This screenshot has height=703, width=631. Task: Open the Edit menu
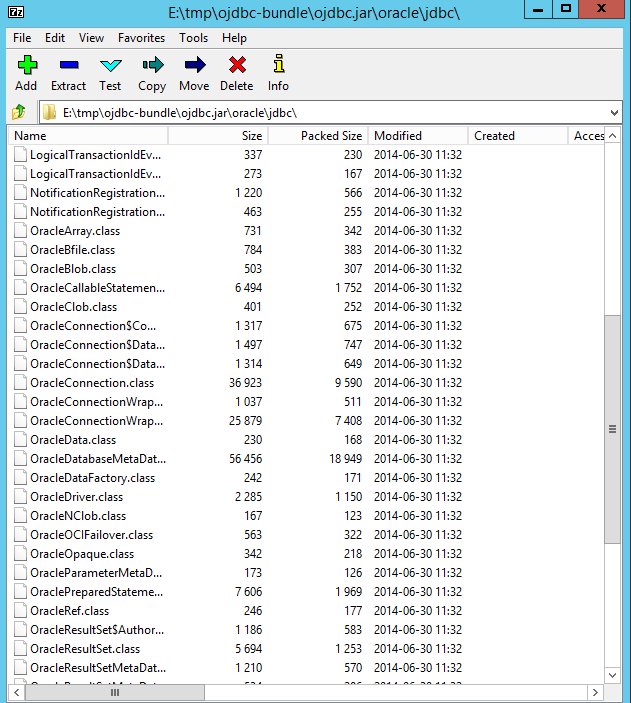click(x=55, y=38)
